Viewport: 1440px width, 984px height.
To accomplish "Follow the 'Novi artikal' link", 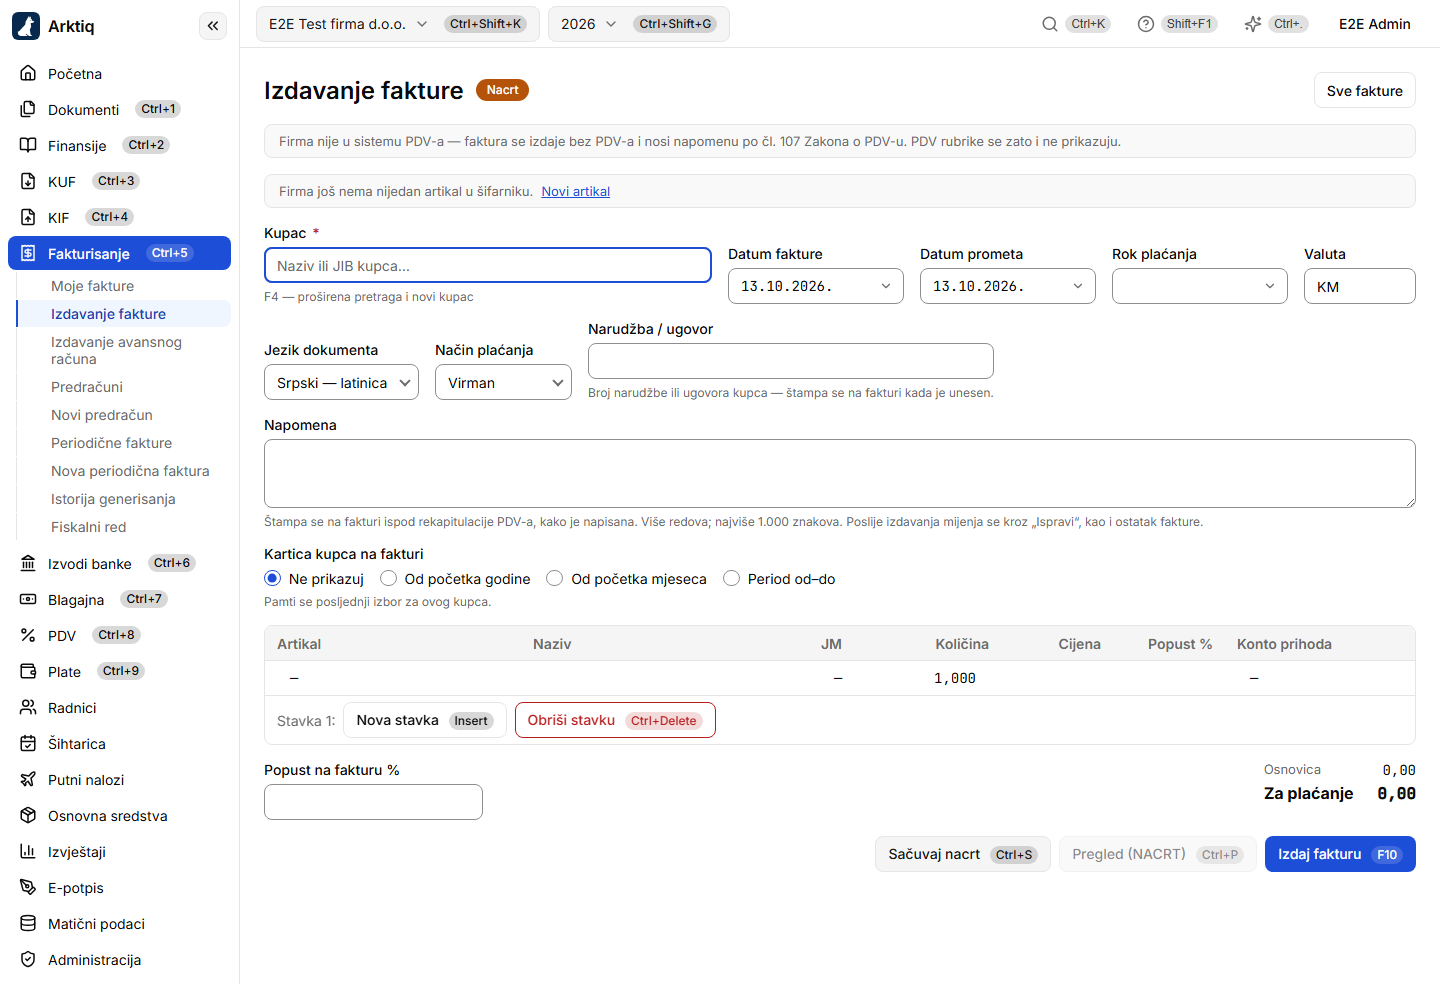I will click(576, 191).
